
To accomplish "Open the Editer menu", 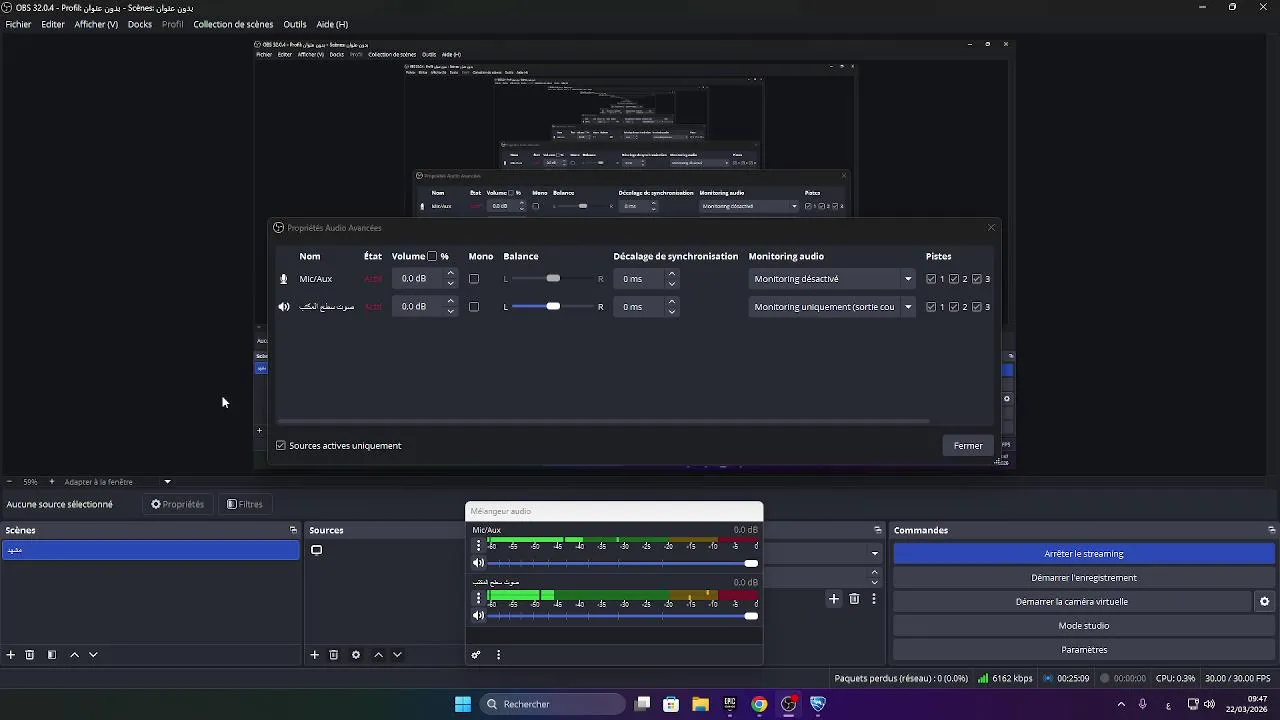I will pos(53,24).
